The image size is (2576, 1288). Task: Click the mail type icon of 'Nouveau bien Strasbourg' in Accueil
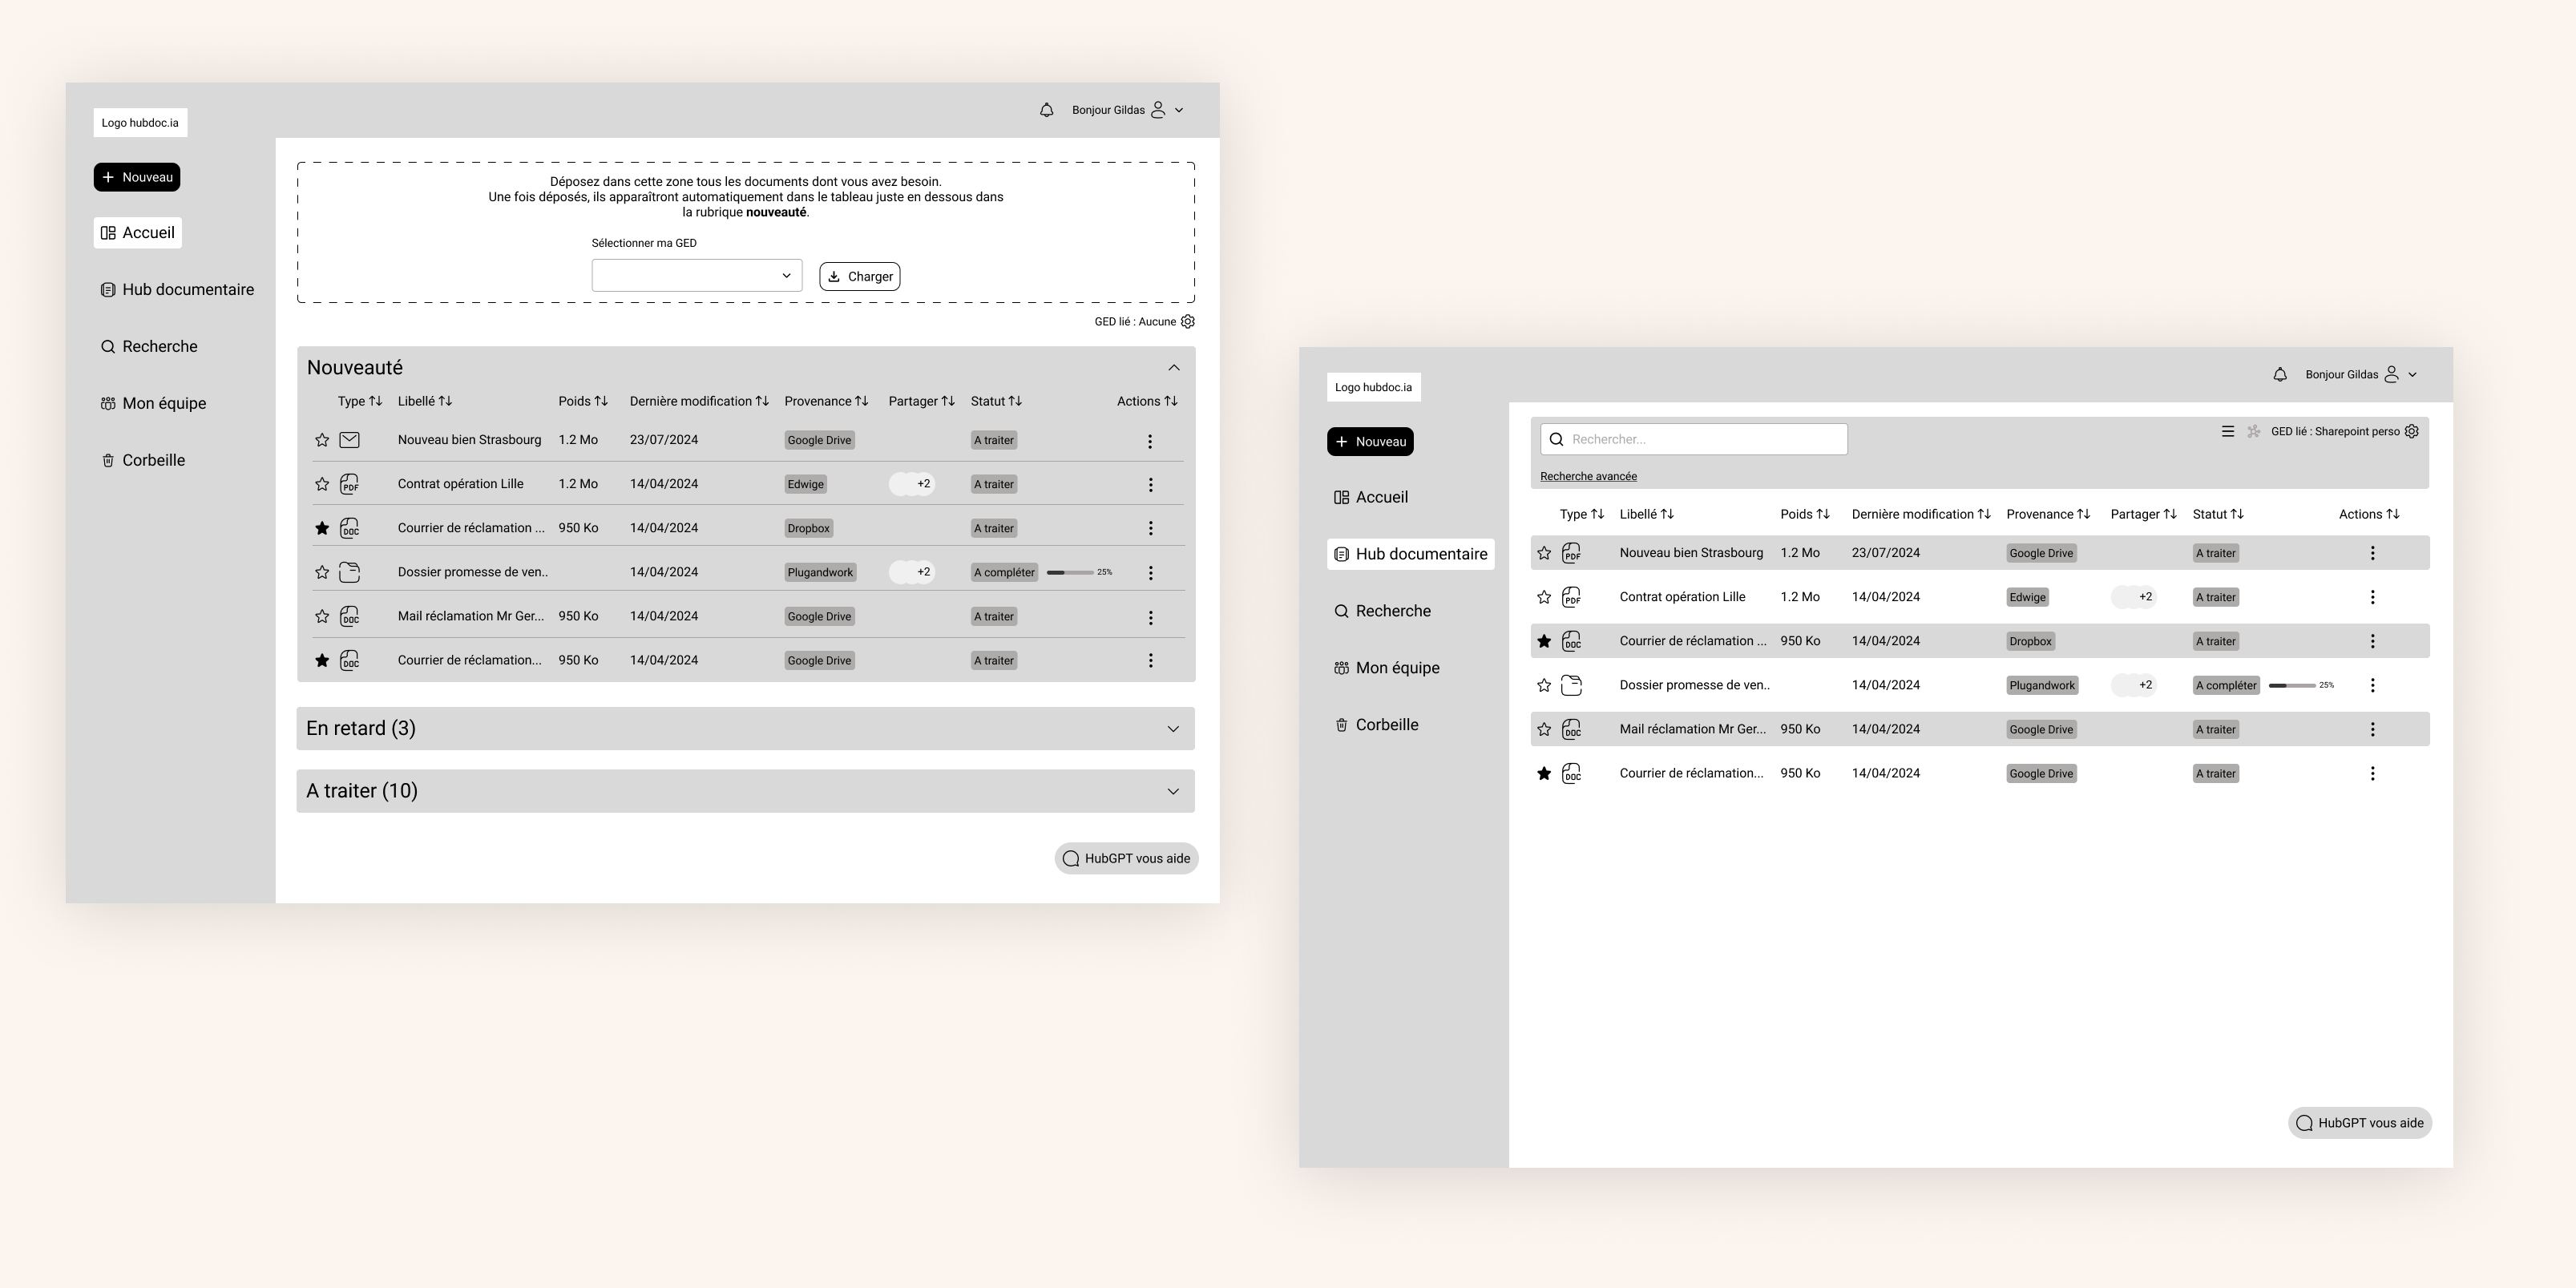pyautogui.click(x=349, y=440)
